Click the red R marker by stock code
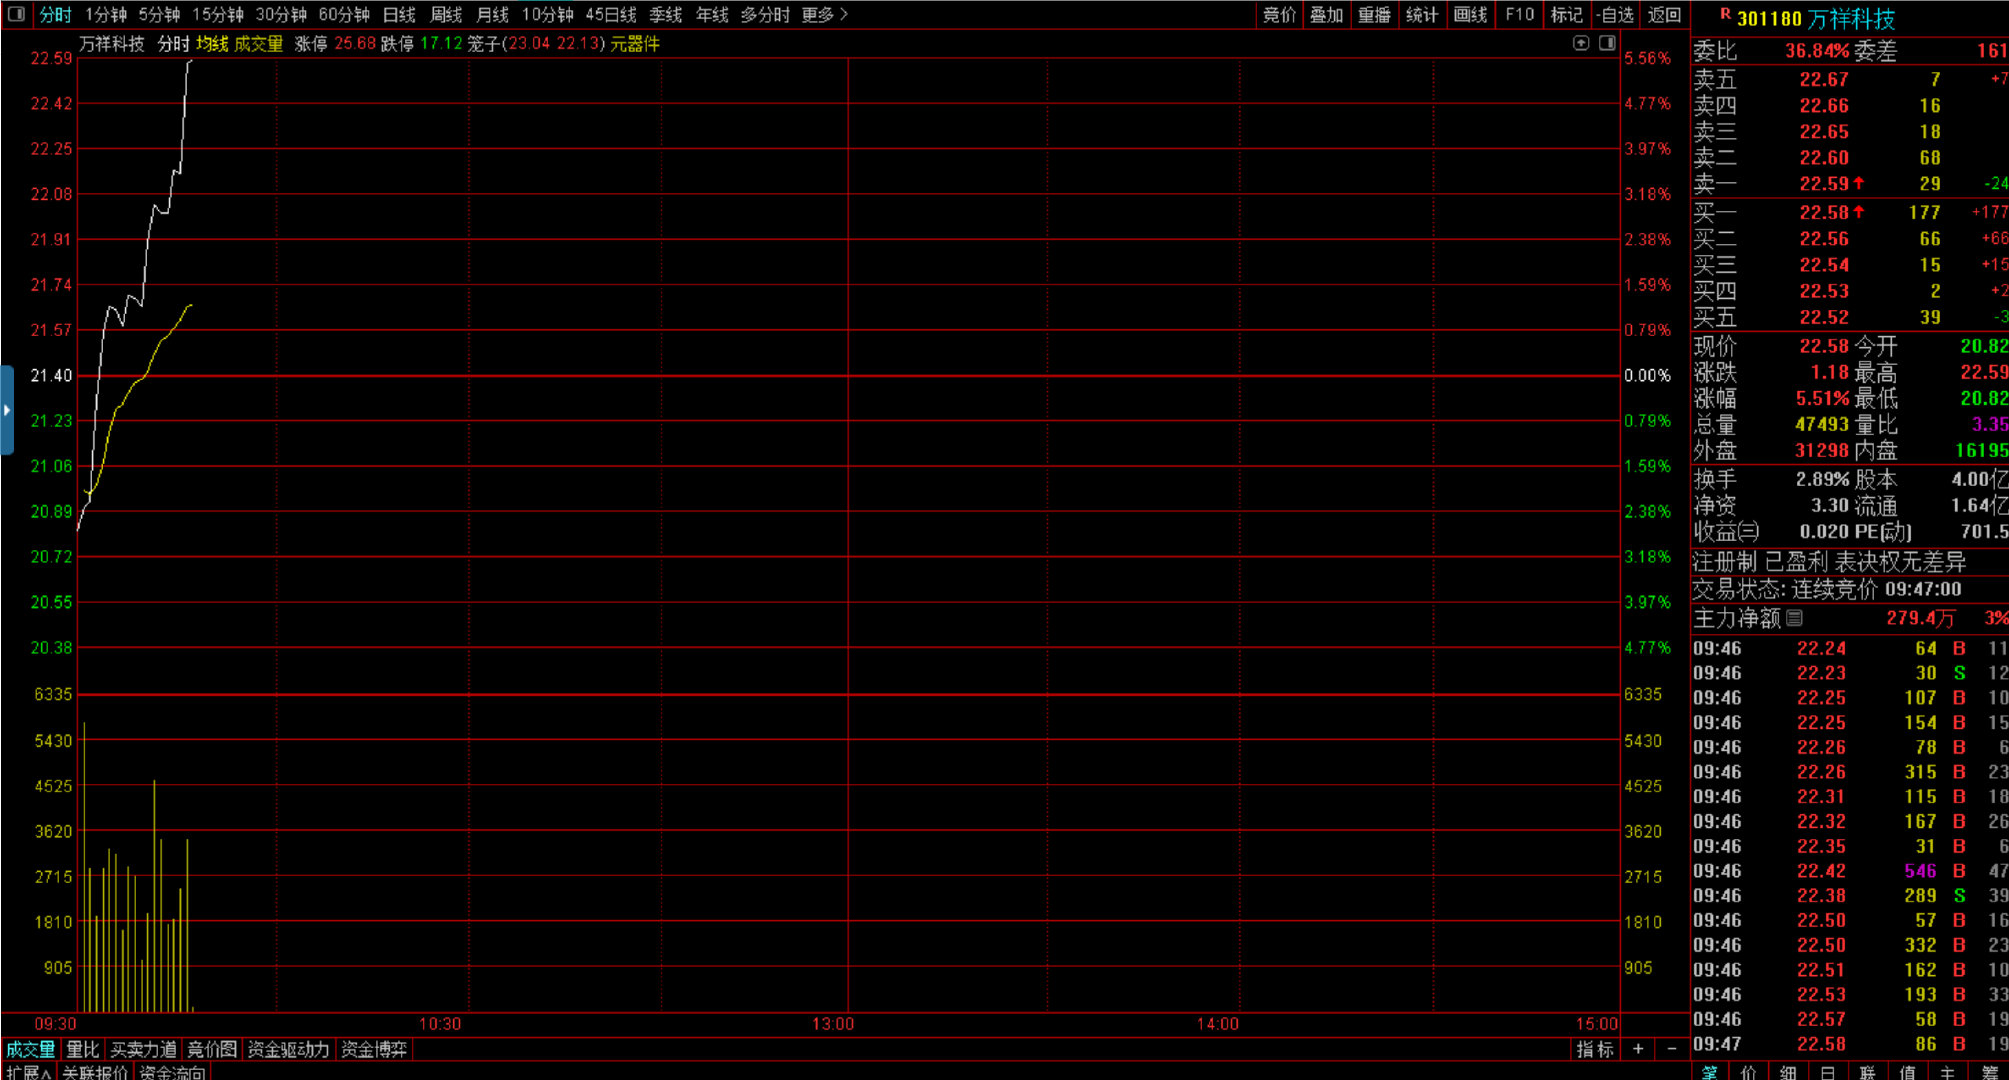Image resolution: width=2009 pixels, height=1080 pixels. 1725,15
